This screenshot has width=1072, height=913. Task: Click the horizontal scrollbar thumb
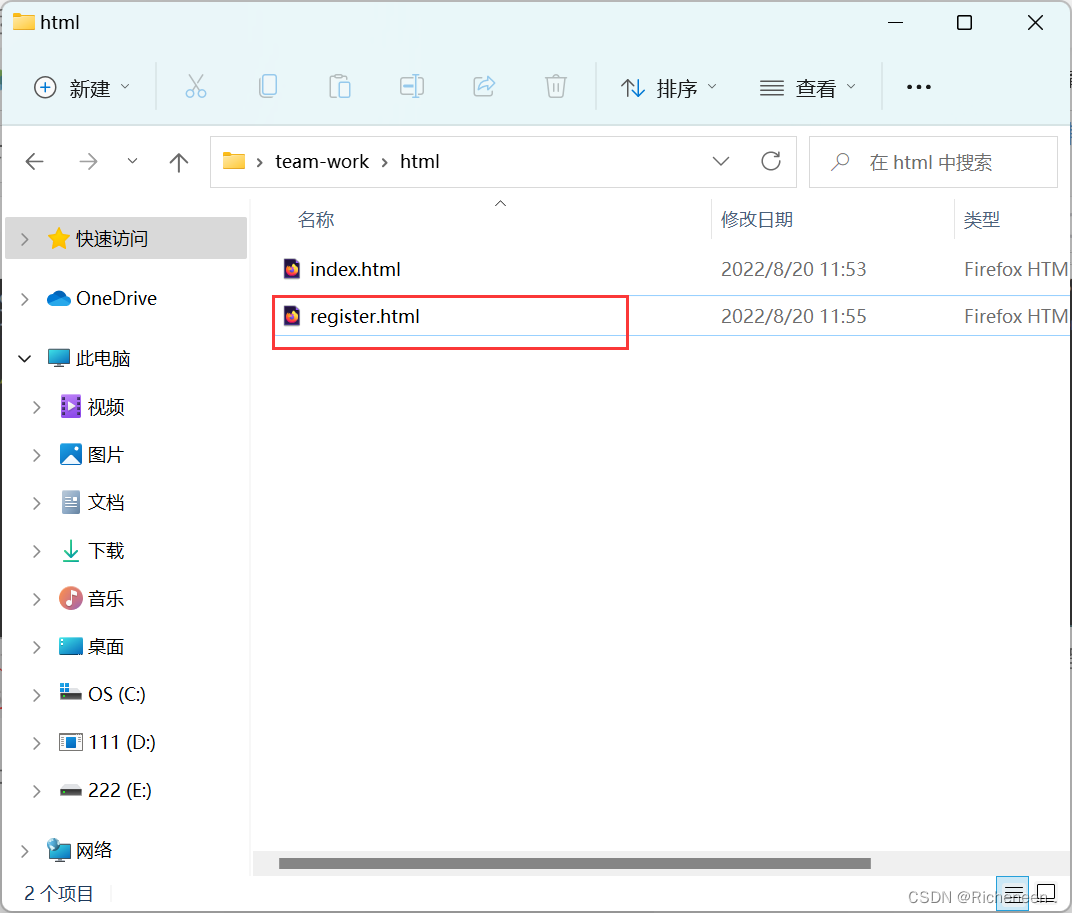tap(575, 863)
